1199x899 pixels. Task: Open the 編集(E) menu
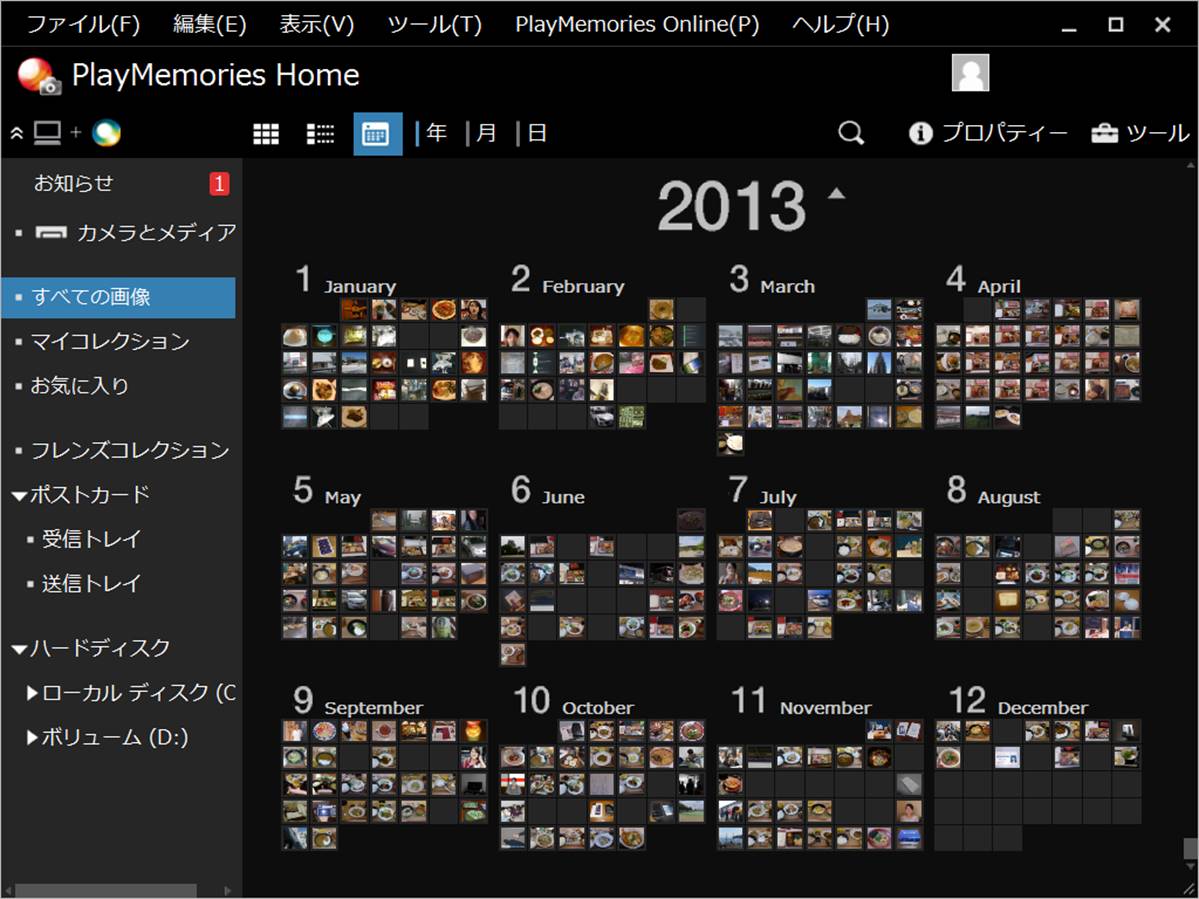click(x=210, y=24)
